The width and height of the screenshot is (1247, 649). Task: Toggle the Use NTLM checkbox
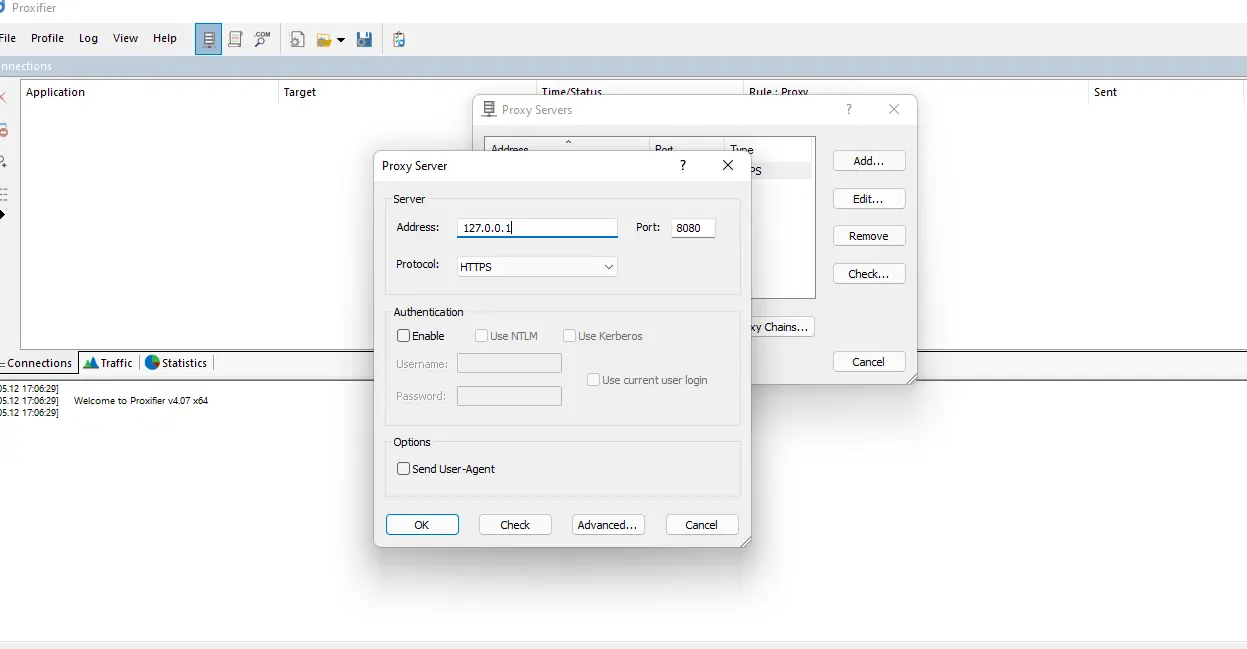tap(482, 336)
